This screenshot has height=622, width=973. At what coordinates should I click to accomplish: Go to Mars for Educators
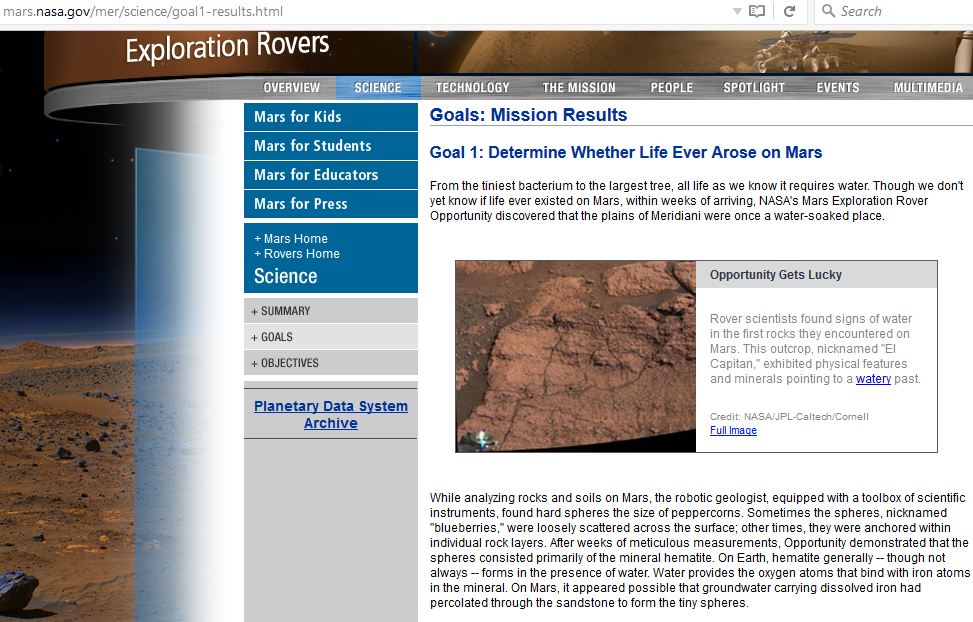[331, 175]
